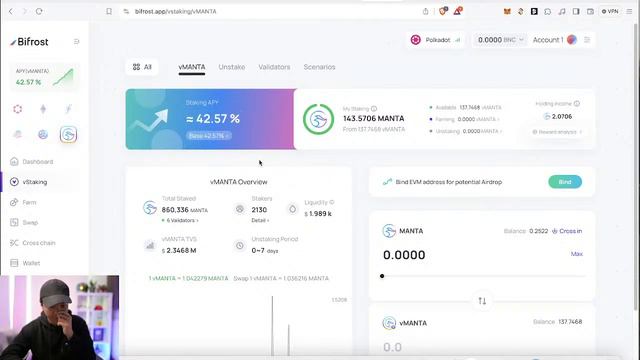Expand 0.0000 BNC balance dropdown
Screen dimensions: 640x360
coord(500,40)
